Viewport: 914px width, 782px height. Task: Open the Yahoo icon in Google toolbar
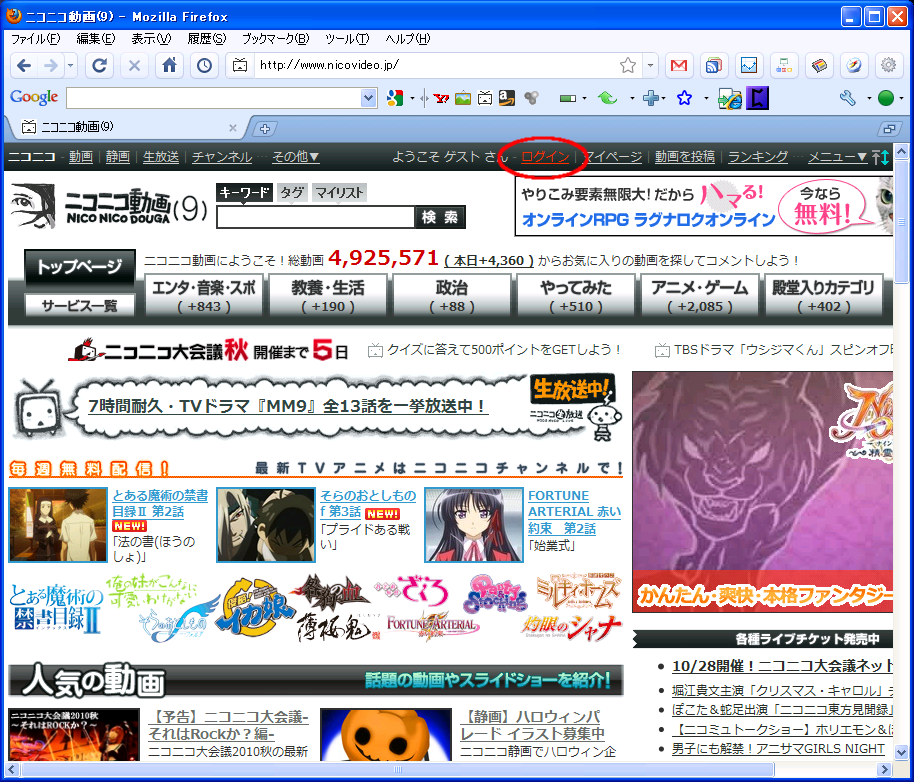pyautogui.click(x=441, y=98)
